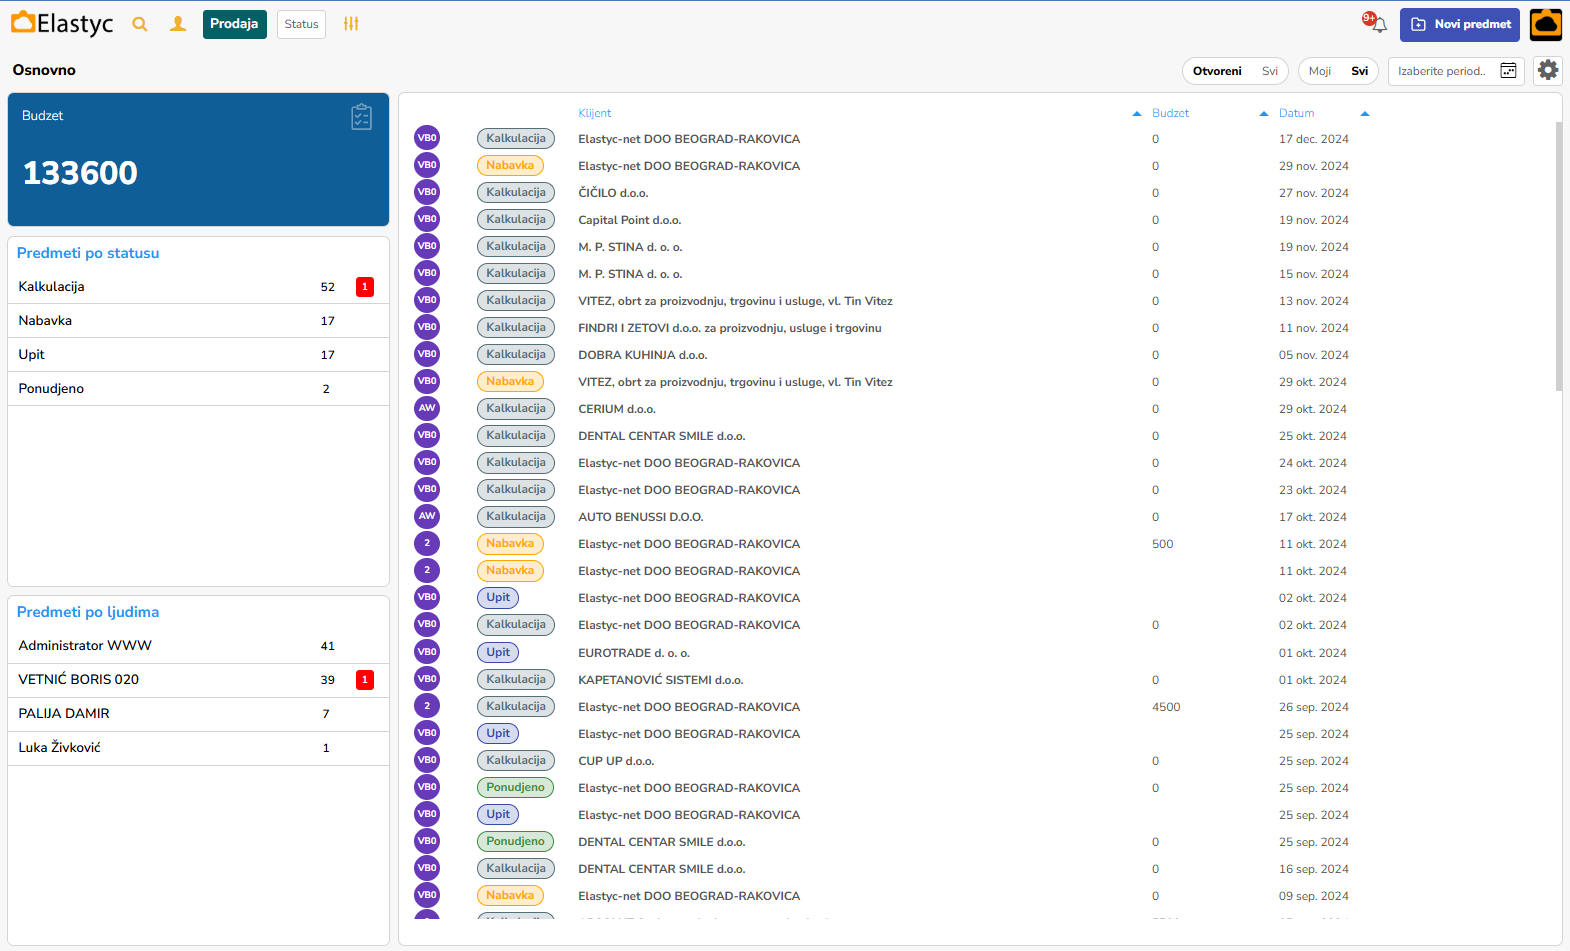
Task: Click the orange cloud account avatar
Action: 1545,24
